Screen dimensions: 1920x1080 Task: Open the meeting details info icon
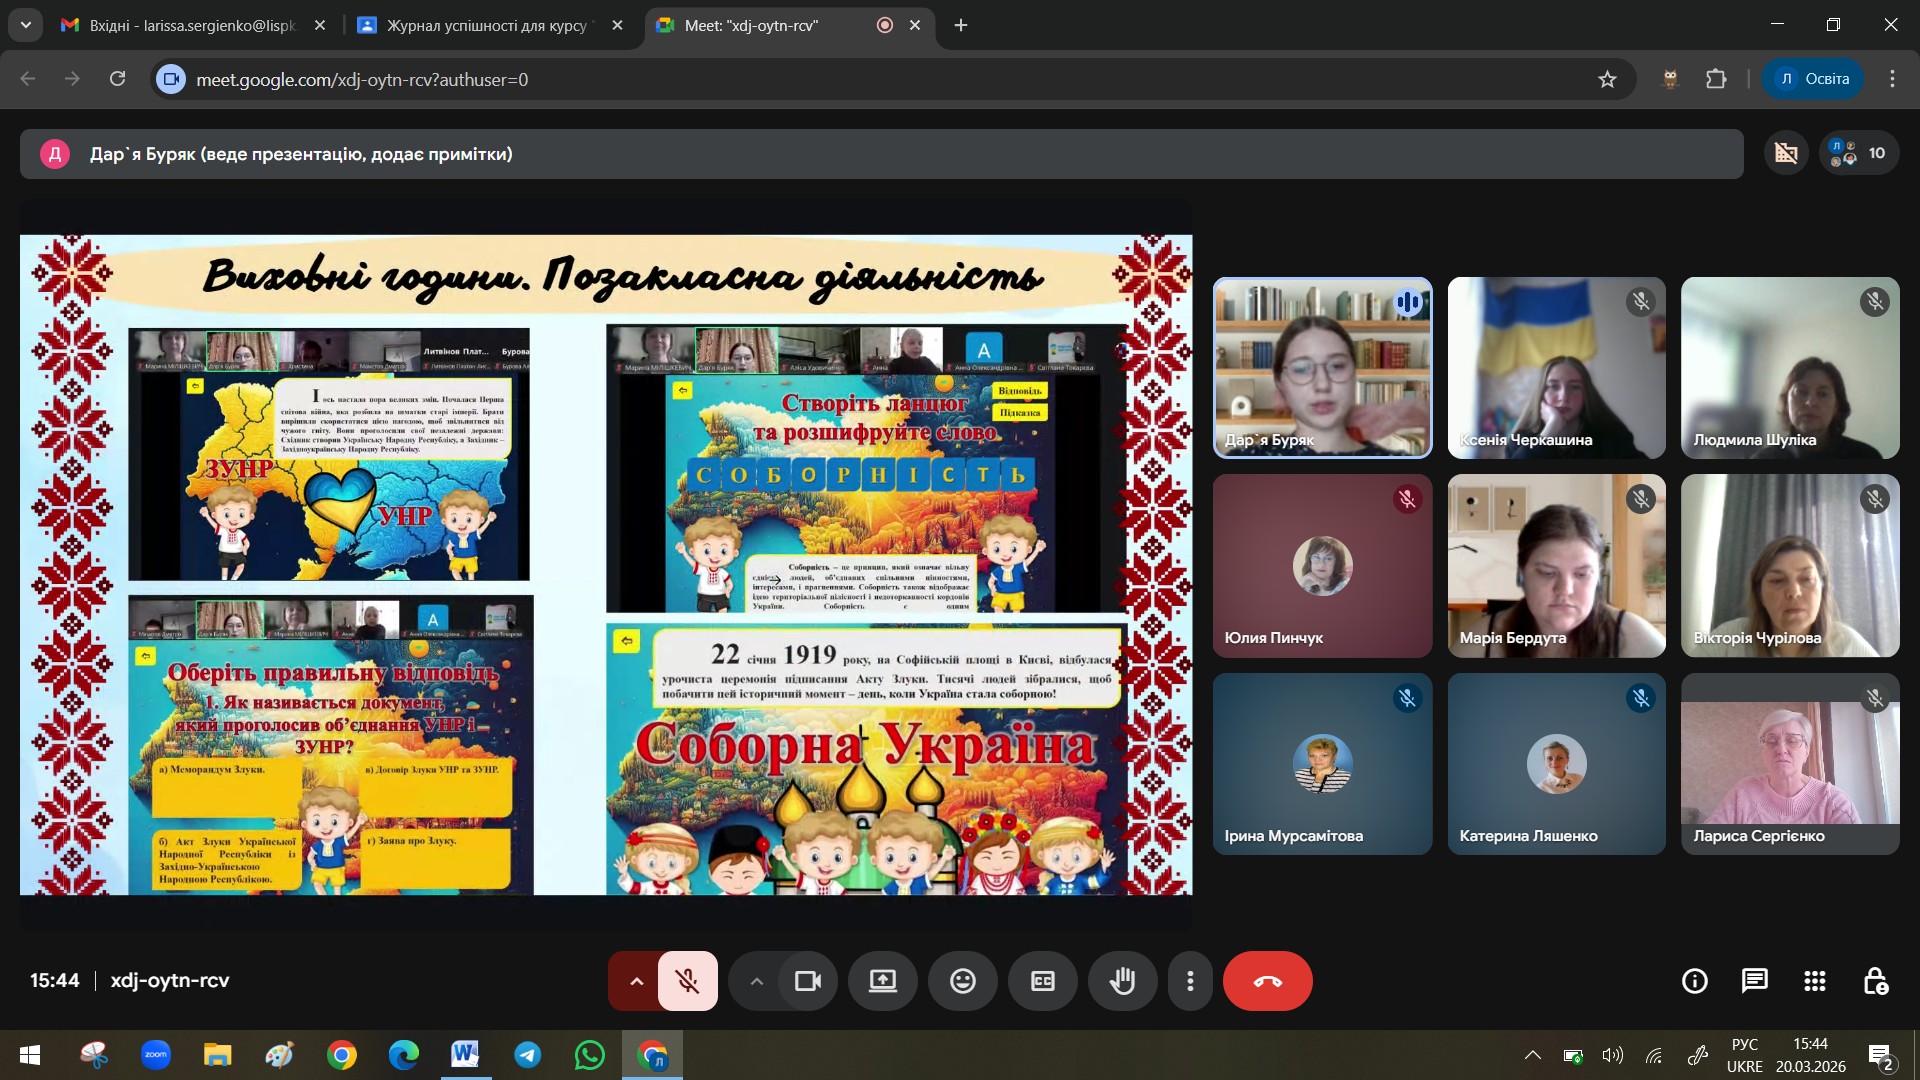[x=1694, y=981]
